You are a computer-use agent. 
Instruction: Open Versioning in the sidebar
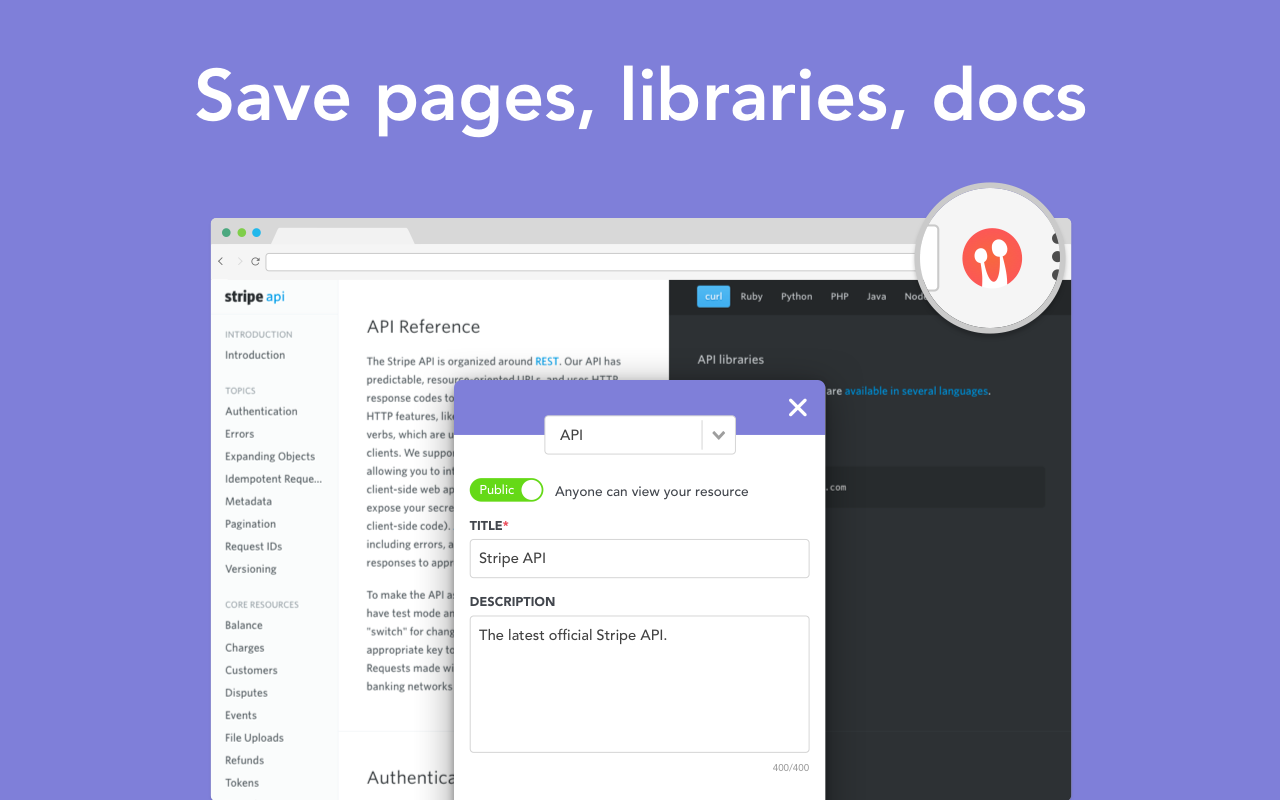(x=250, y=569)
